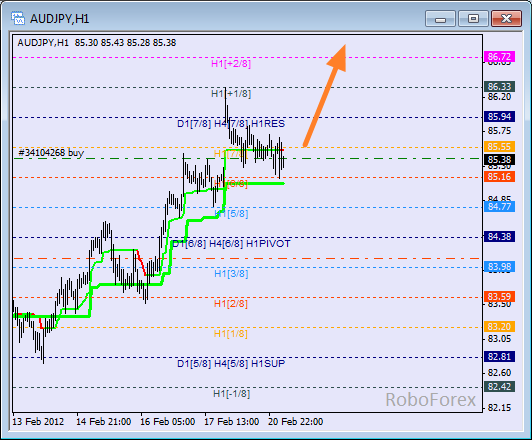Minimize the AUDJPY chart window
The width and height of the screenshot is (532, 440).
(440, 18)
